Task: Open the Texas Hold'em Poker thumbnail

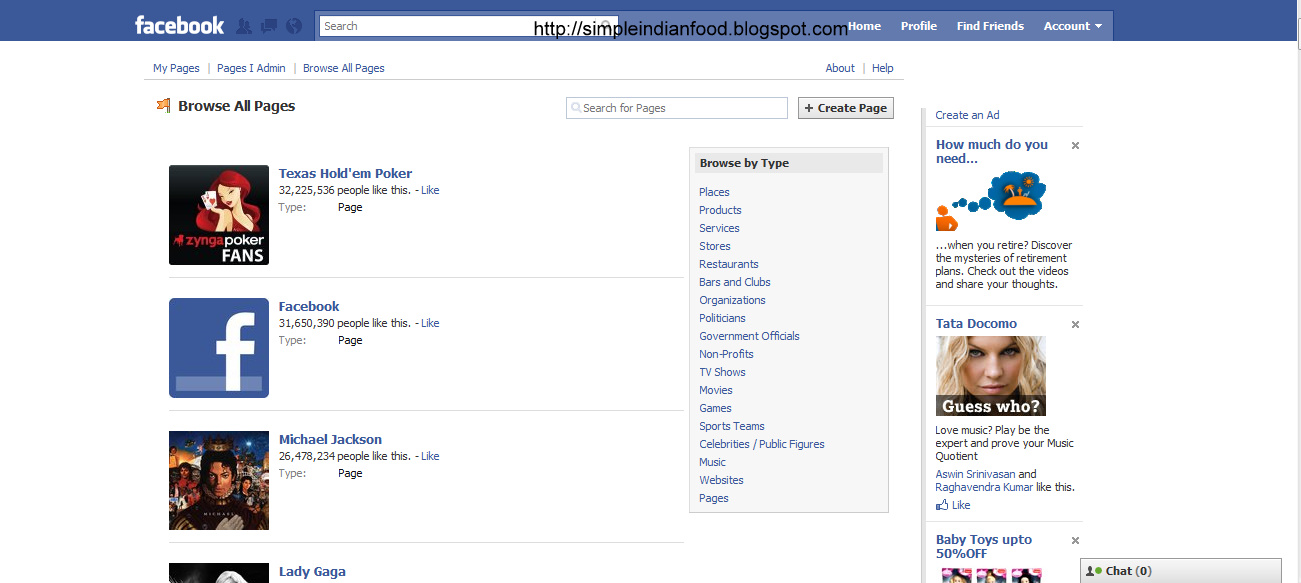Action: (219, 215)
